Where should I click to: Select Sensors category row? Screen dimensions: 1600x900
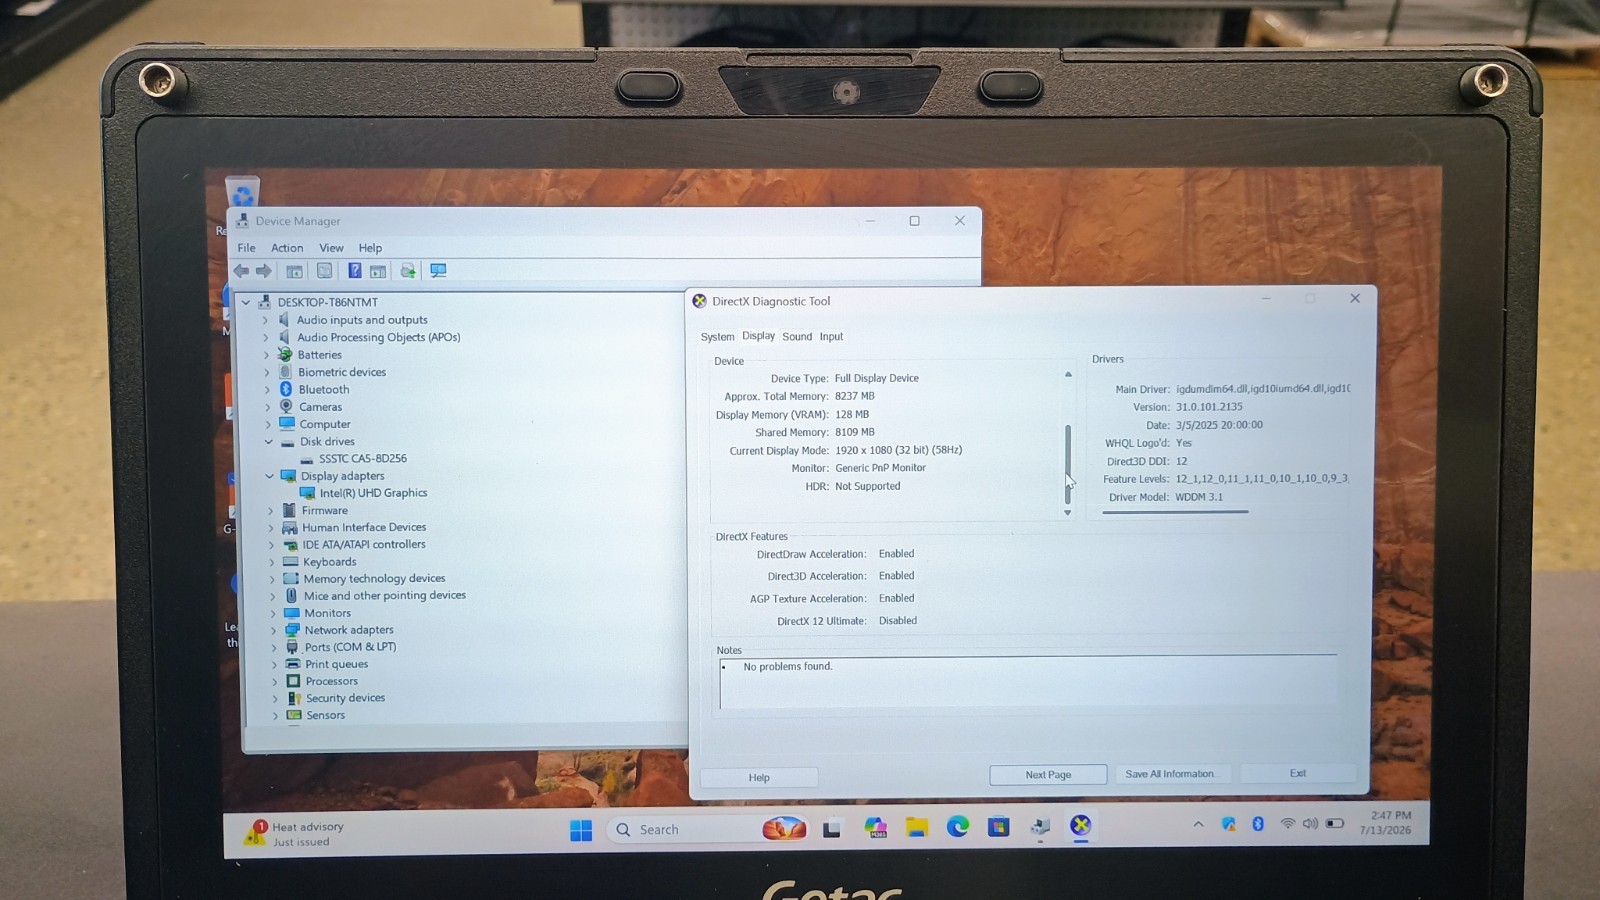[x=325, y=716]
